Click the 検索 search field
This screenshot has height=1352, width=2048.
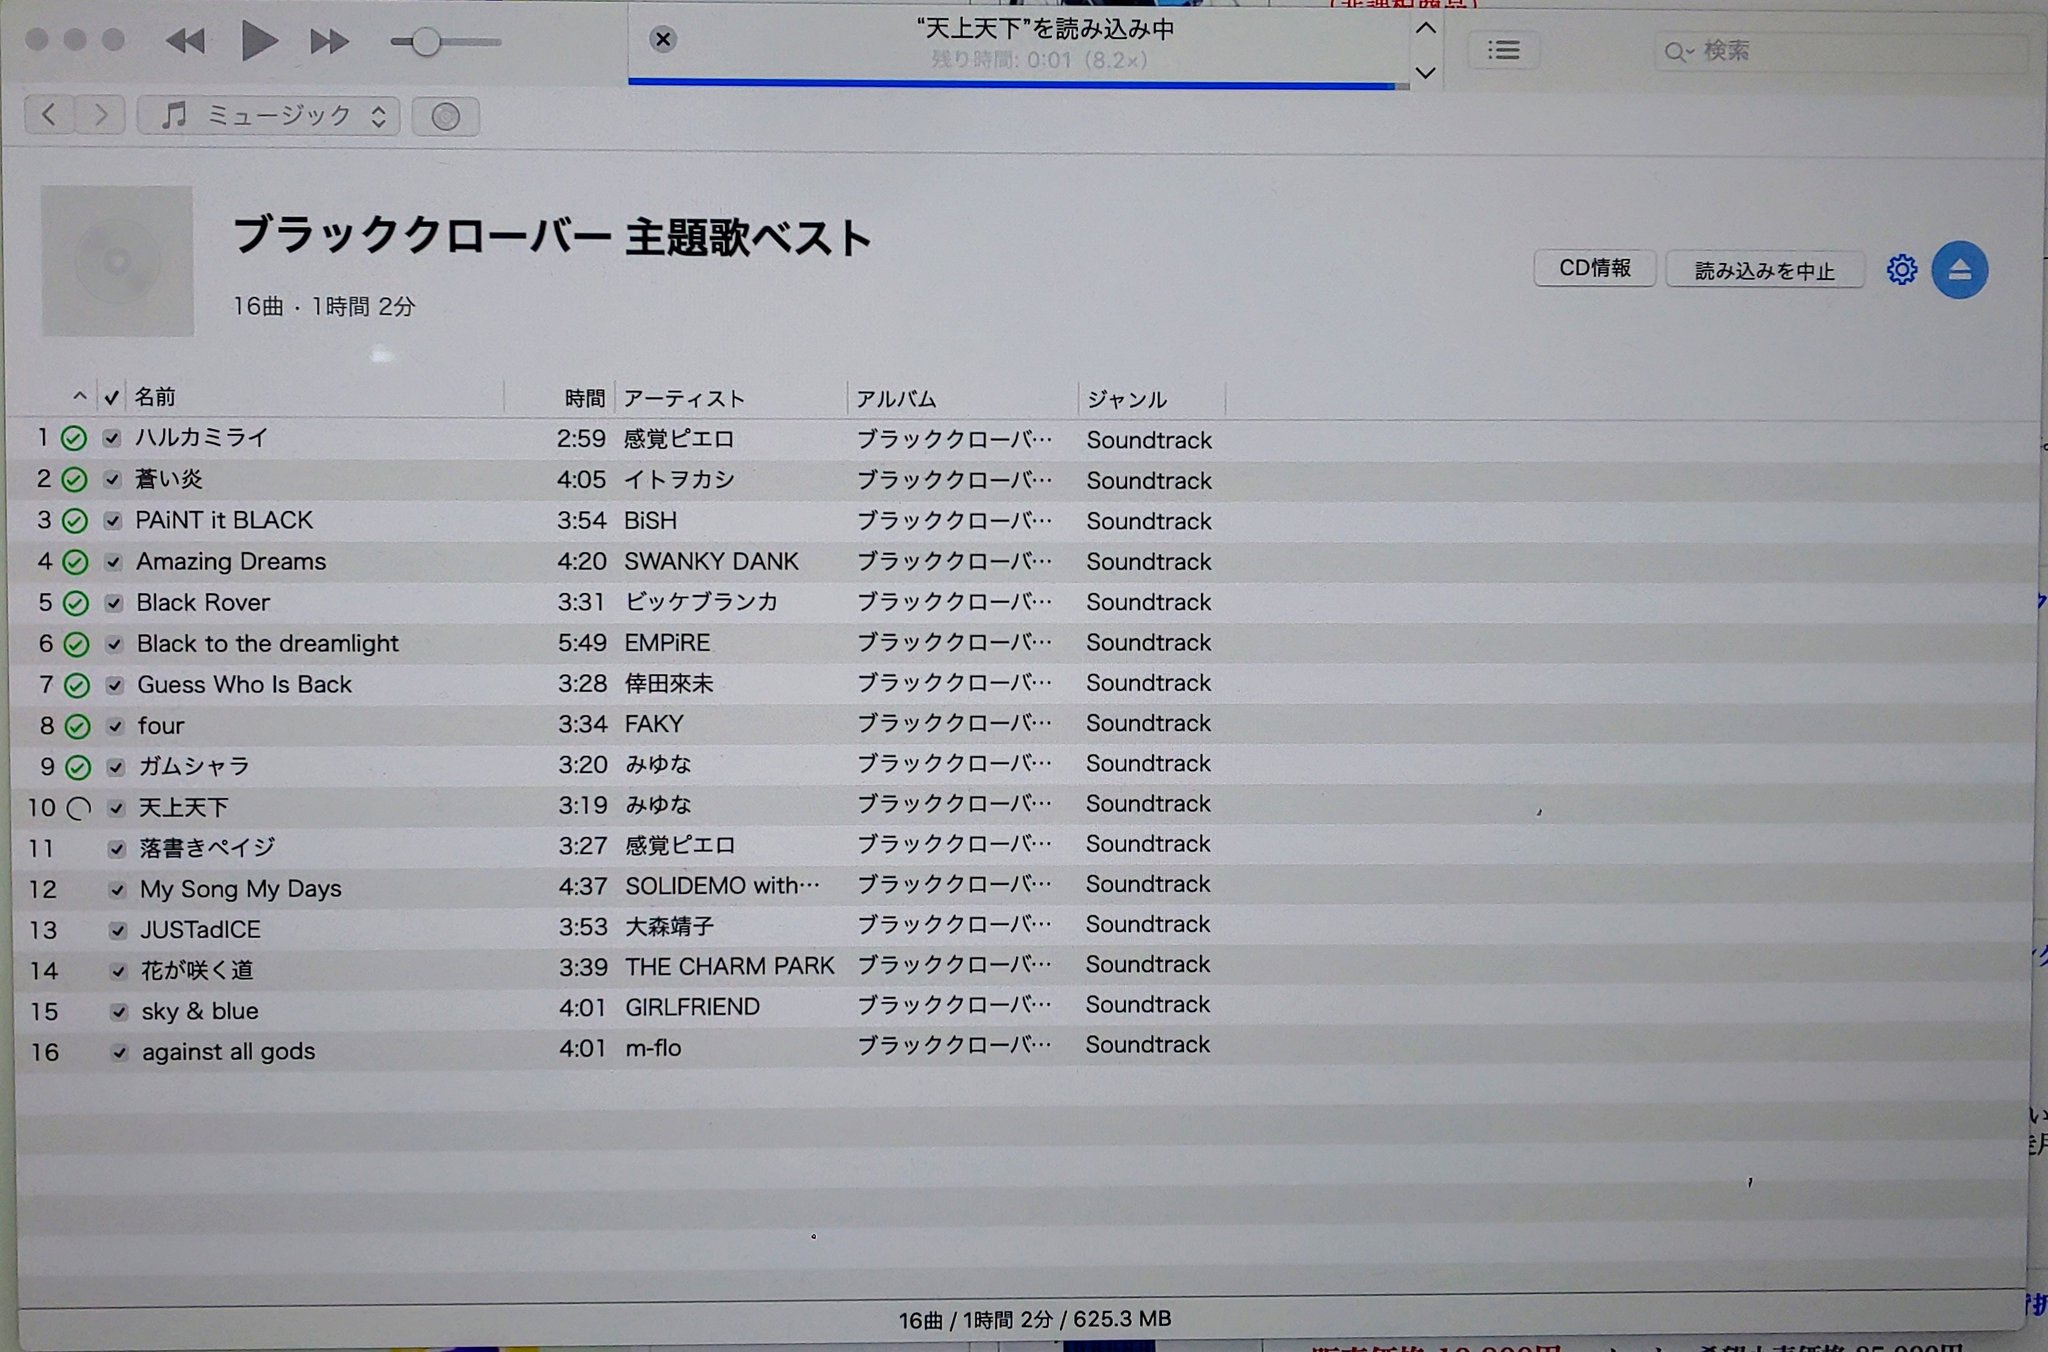(x=1839, y=51)
